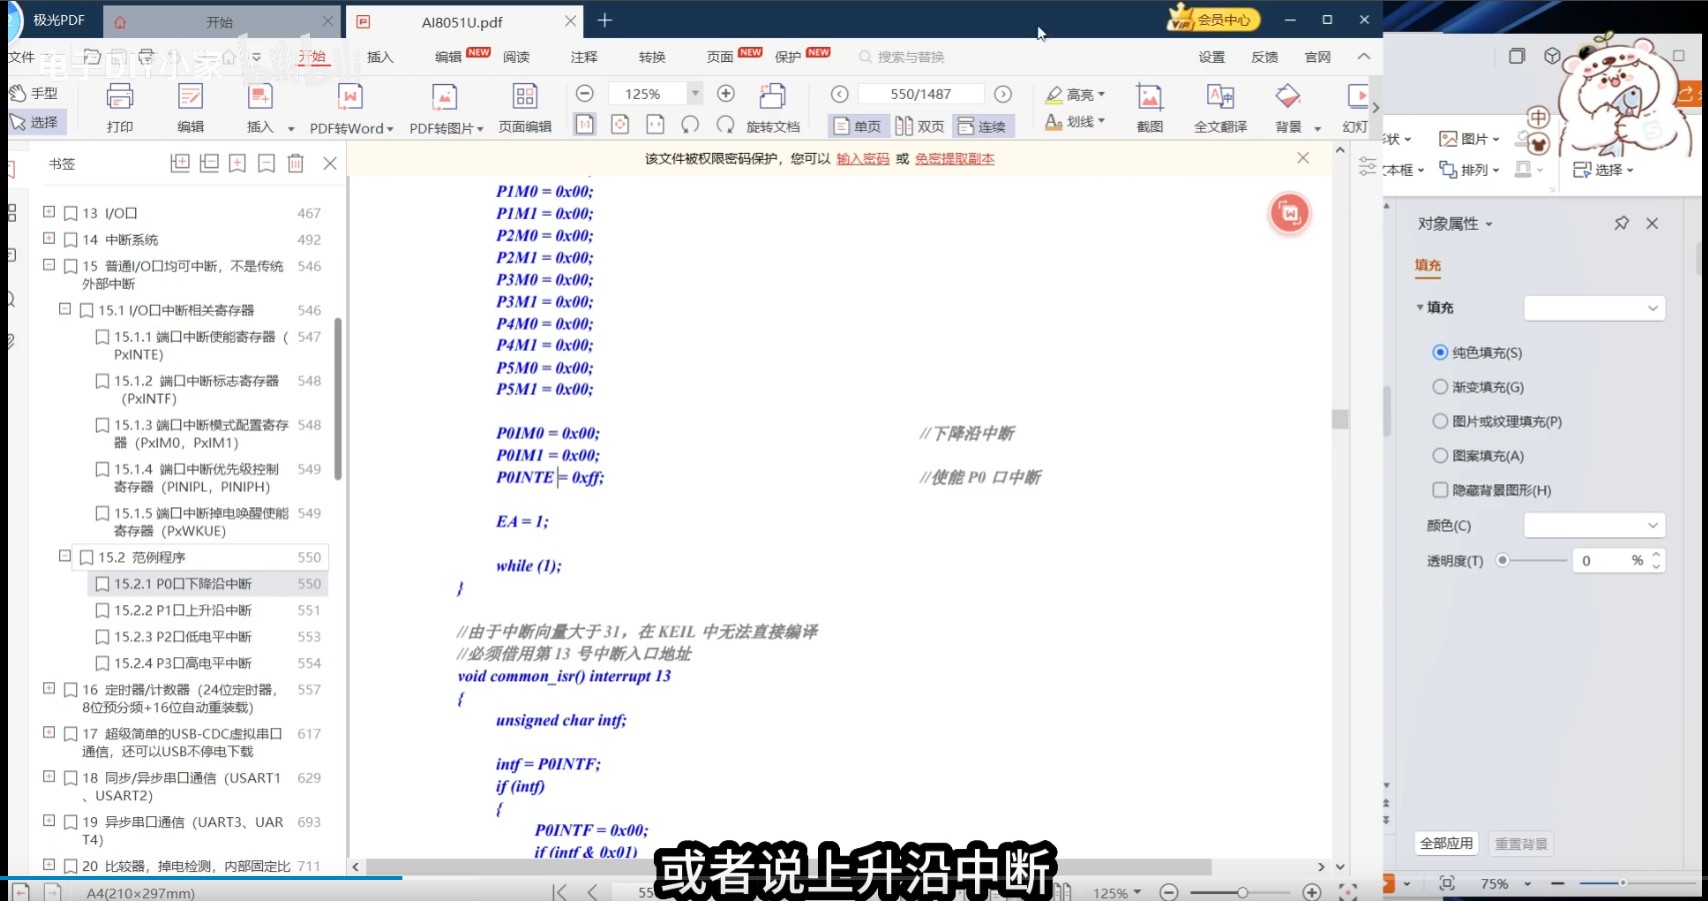This screenshot has height=901, width=1708.
Task: Select the 高亮 highlight tool
Action: pyautogui.click(x=1074, y=93)
